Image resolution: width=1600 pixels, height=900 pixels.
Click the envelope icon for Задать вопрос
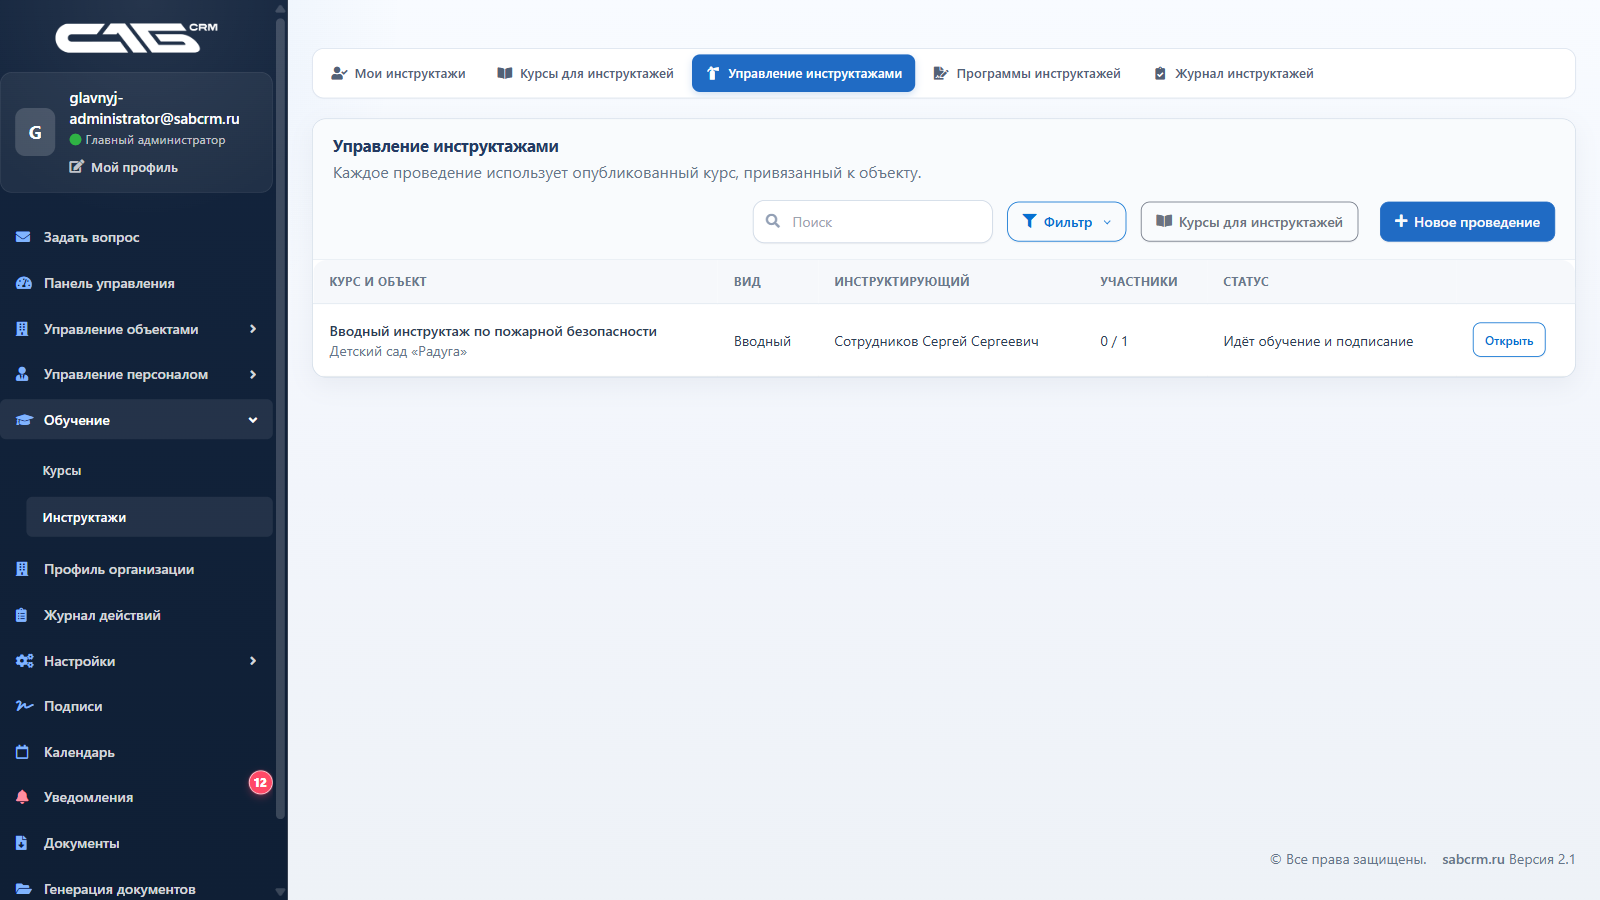[23, 237]
